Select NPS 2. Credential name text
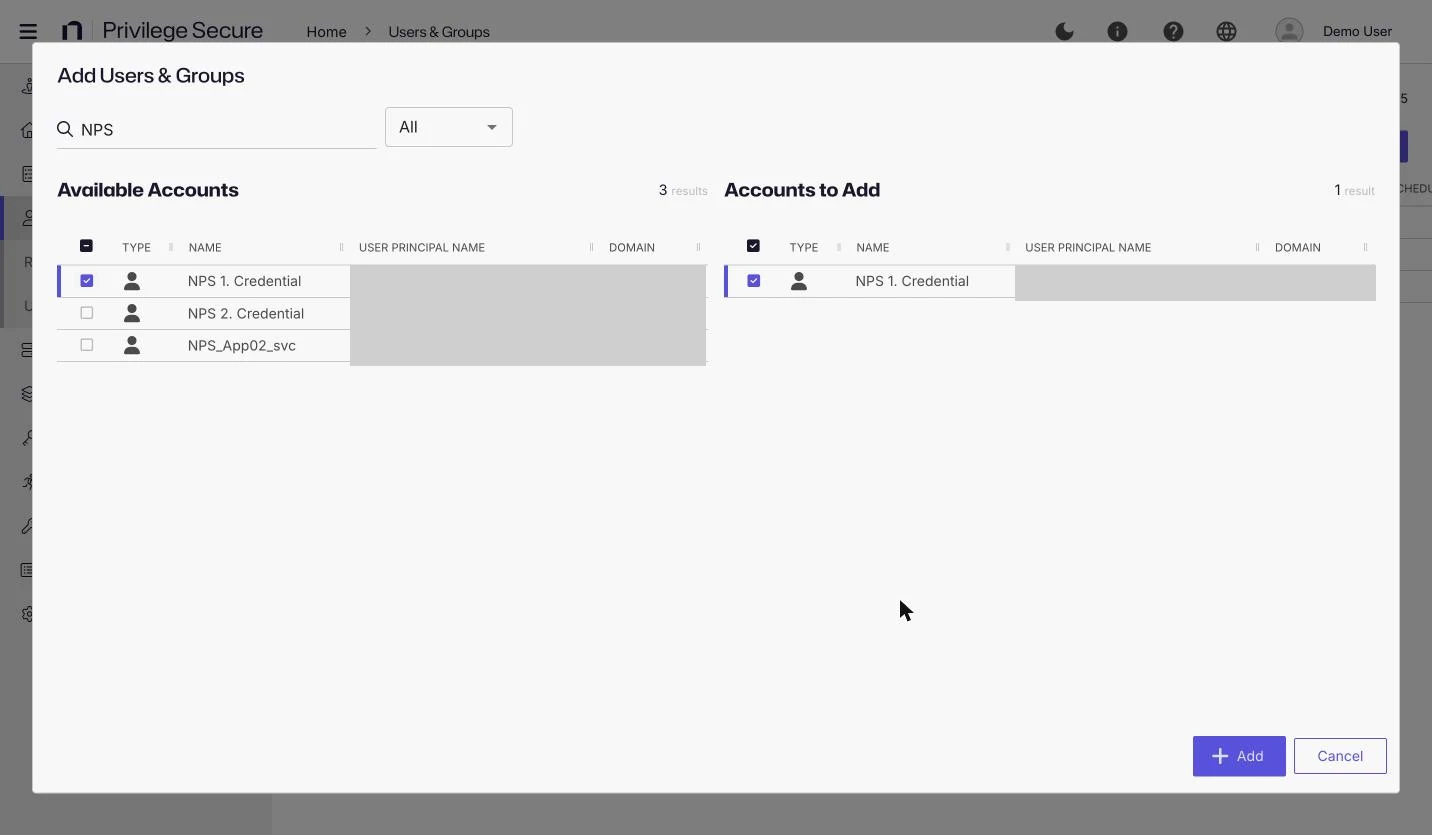The image size is (1432, 835). coord(246,313)
